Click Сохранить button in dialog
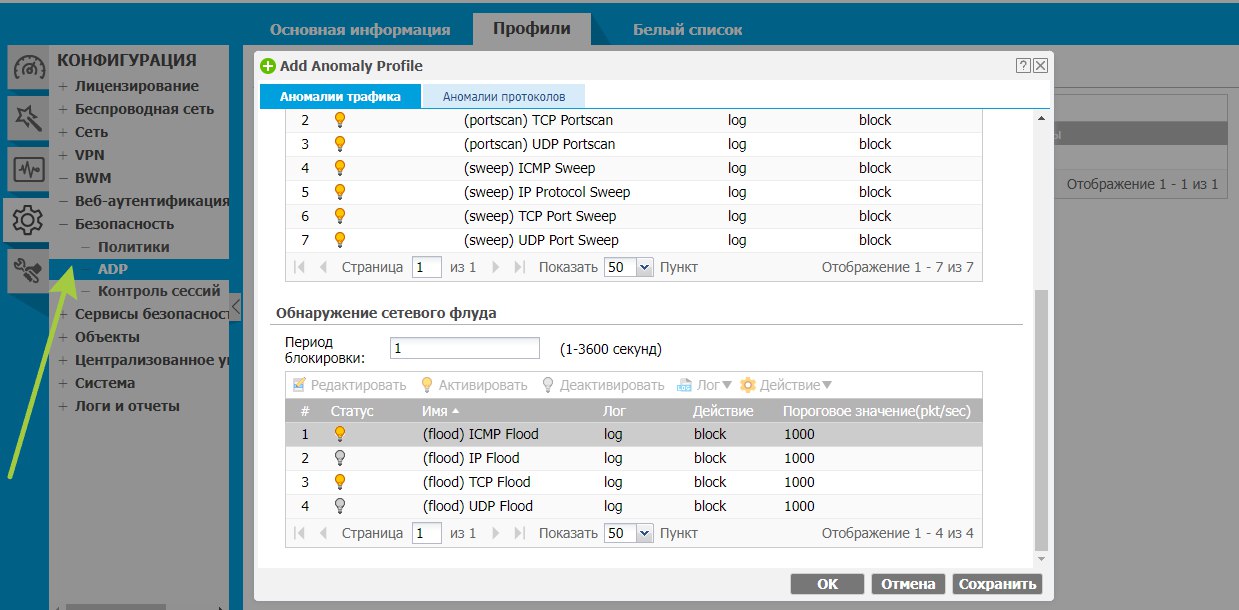The width and height of the screenshot is (1239, 610). pyautogui.click(x=997, y=584)
